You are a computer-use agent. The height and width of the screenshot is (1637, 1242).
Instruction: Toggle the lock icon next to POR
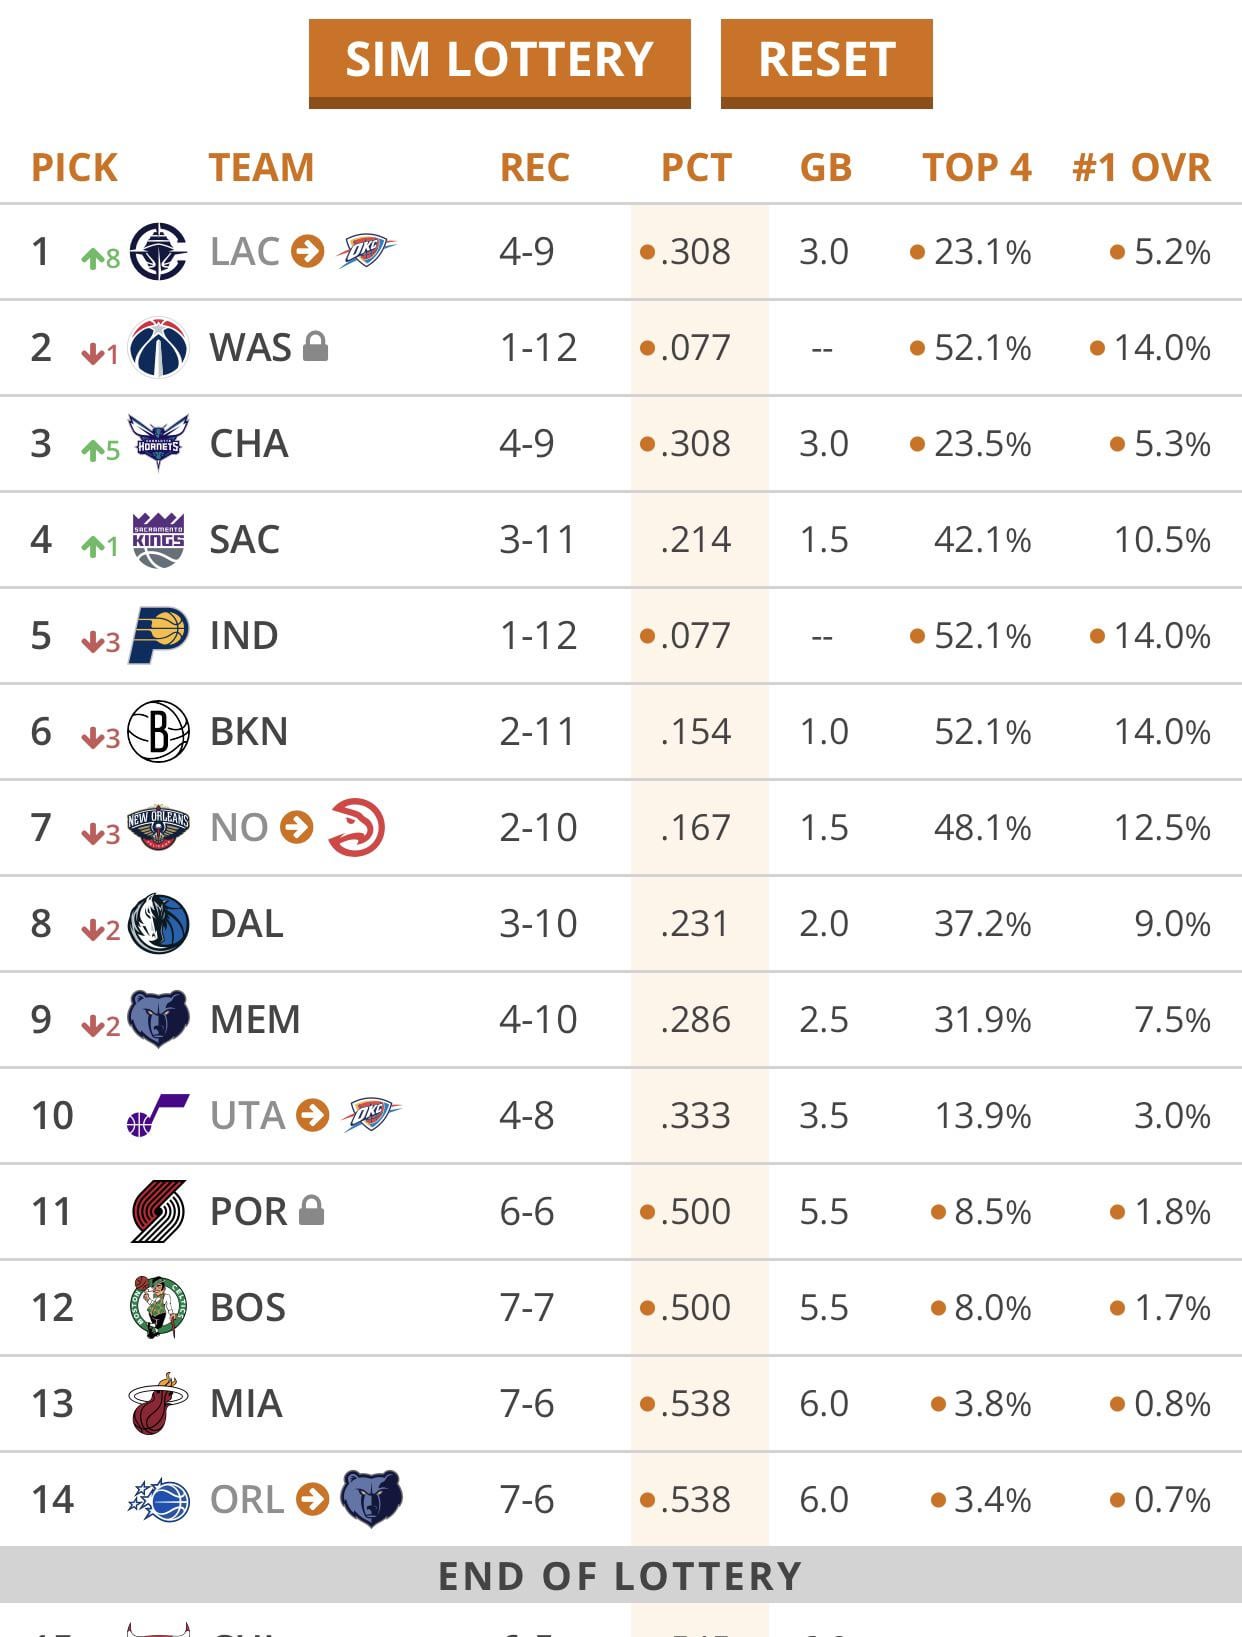[312, 1211]
